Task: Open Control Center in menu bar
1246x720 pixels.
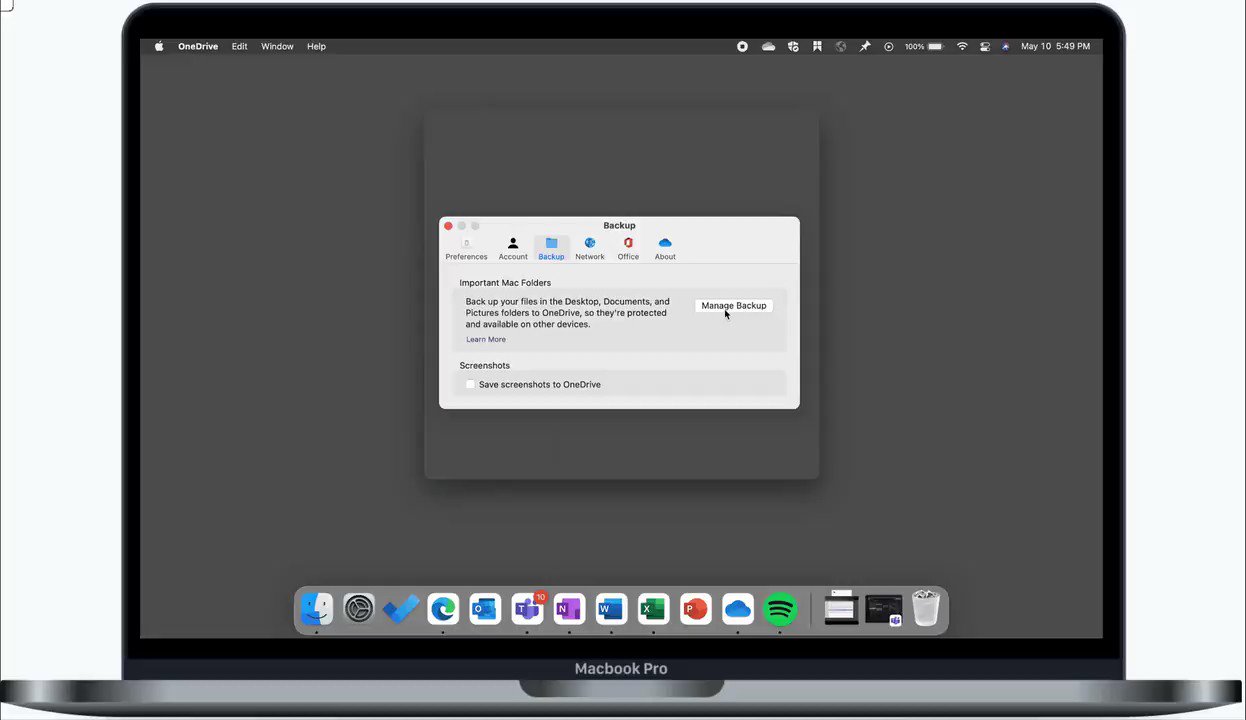Action: tap(985, 46)
